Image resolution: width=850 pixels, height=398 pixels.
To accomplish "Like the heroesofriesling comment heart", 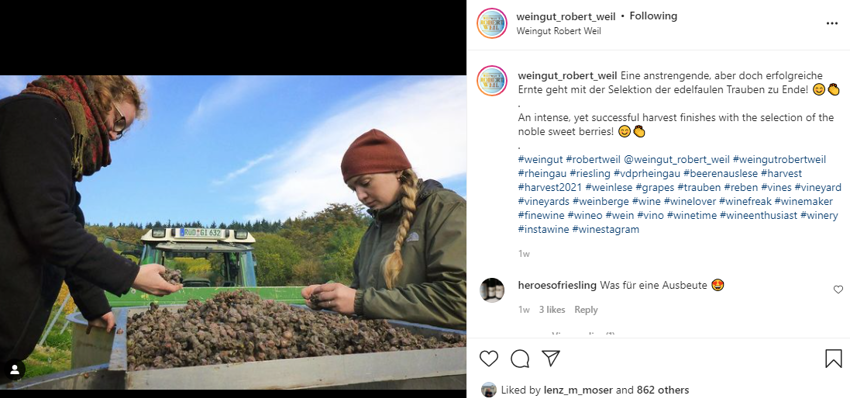I will point(838,290).
